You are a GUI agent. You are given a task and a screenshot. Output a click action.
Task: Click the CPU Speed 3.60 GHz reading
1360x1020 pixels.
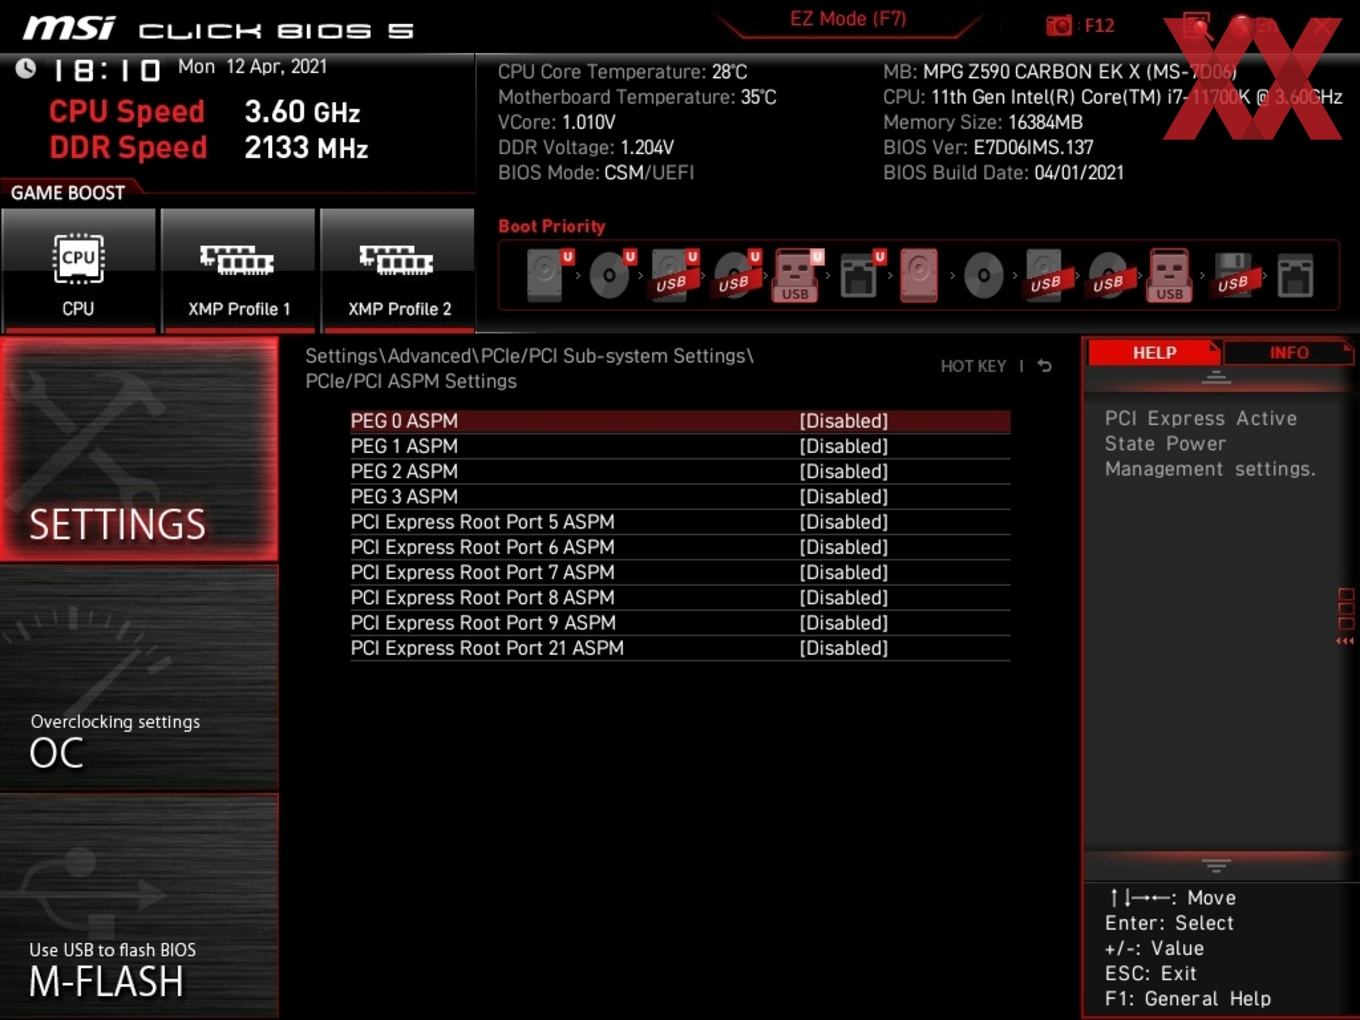coord(205,112)
